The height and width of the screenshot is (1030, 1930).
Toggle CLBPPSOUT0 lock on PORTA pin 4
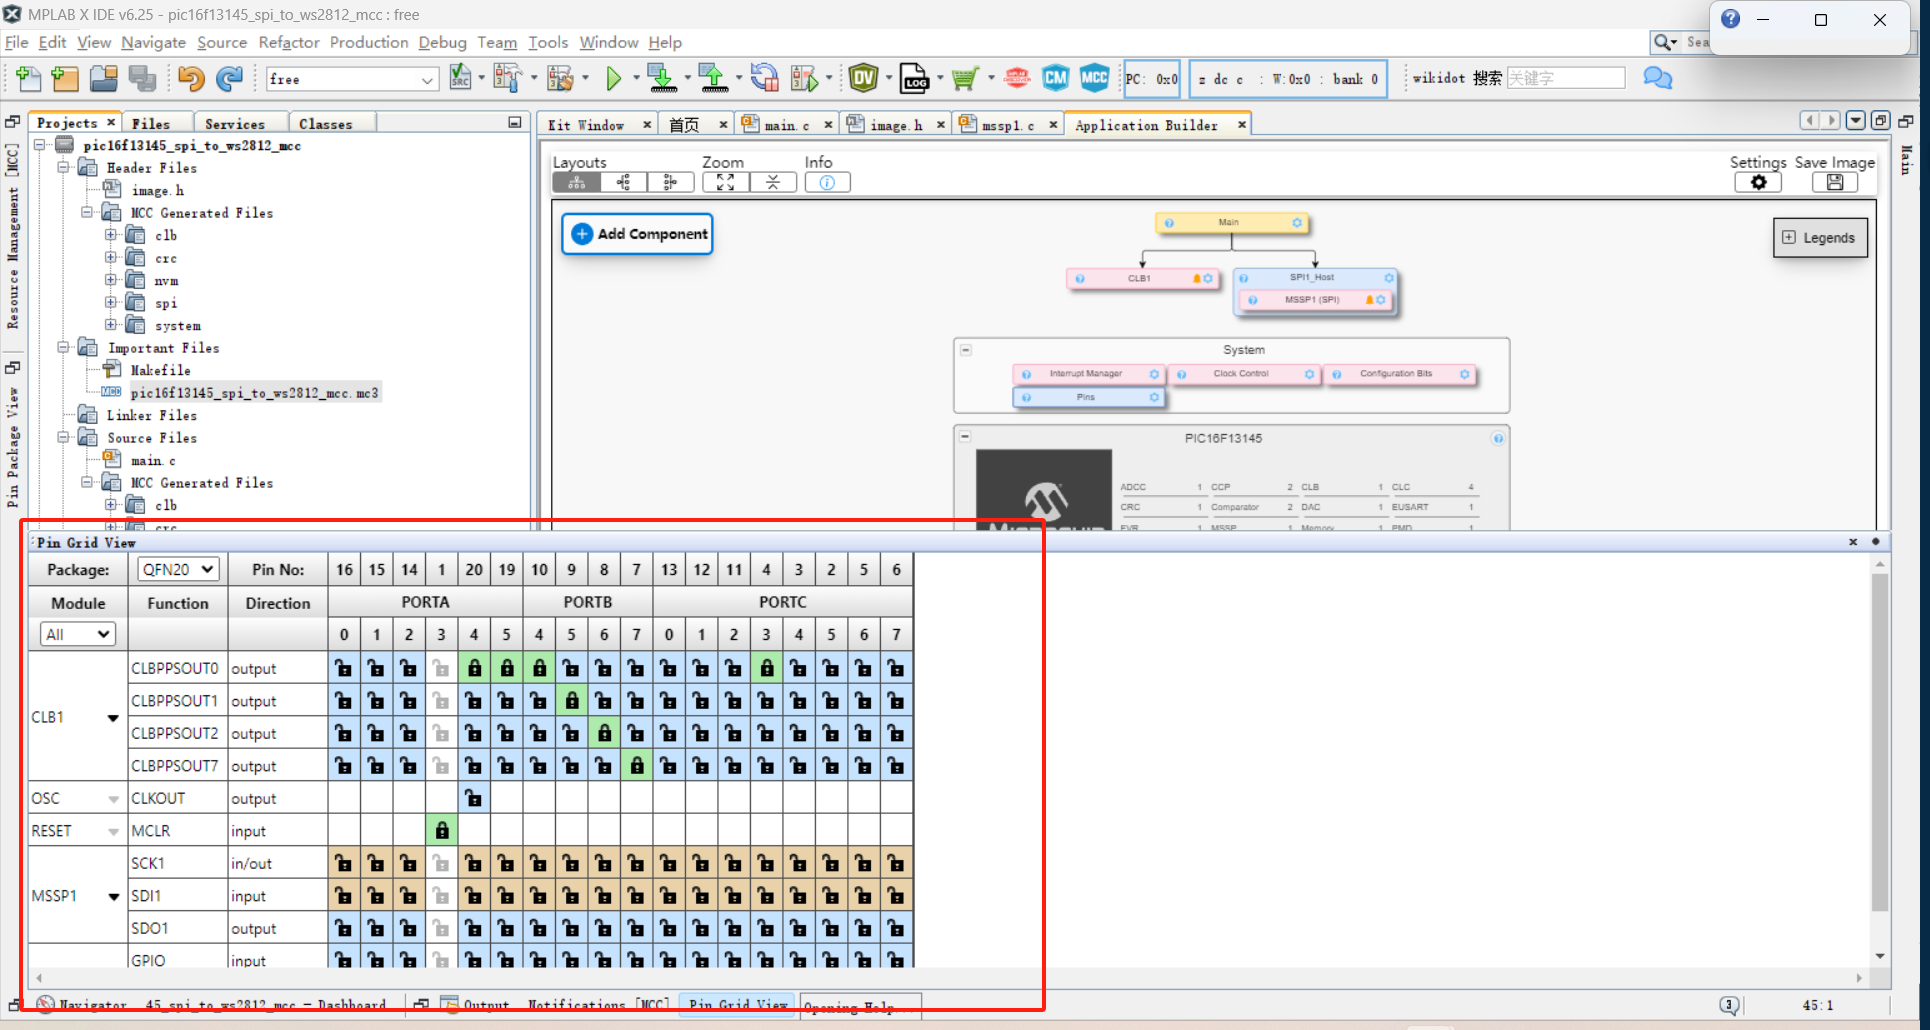pyautogui.click(x=474, y=668)
